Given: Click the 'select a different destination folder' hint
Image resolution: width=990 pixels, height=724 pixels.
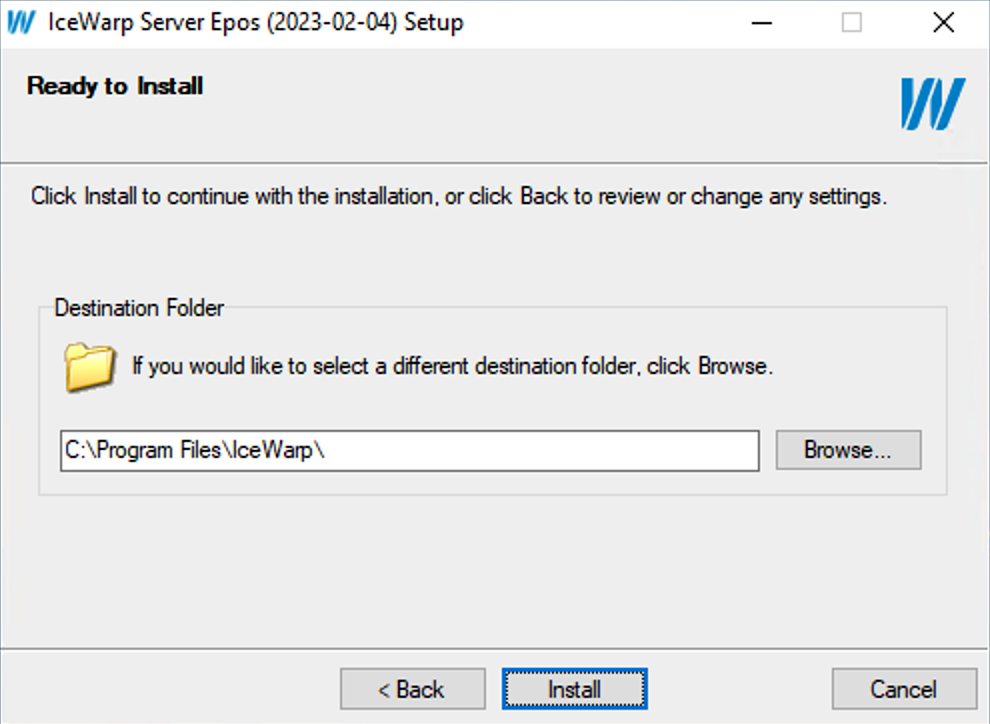Looking at the screenshot, I should coord(452,366).
